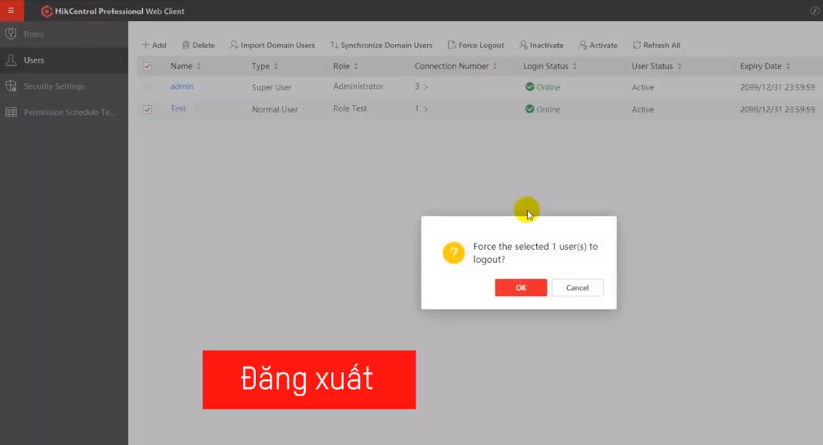The height and width of the screenshot is (445, 823).
Task: Open the admin user link
Action: (182, 86)
